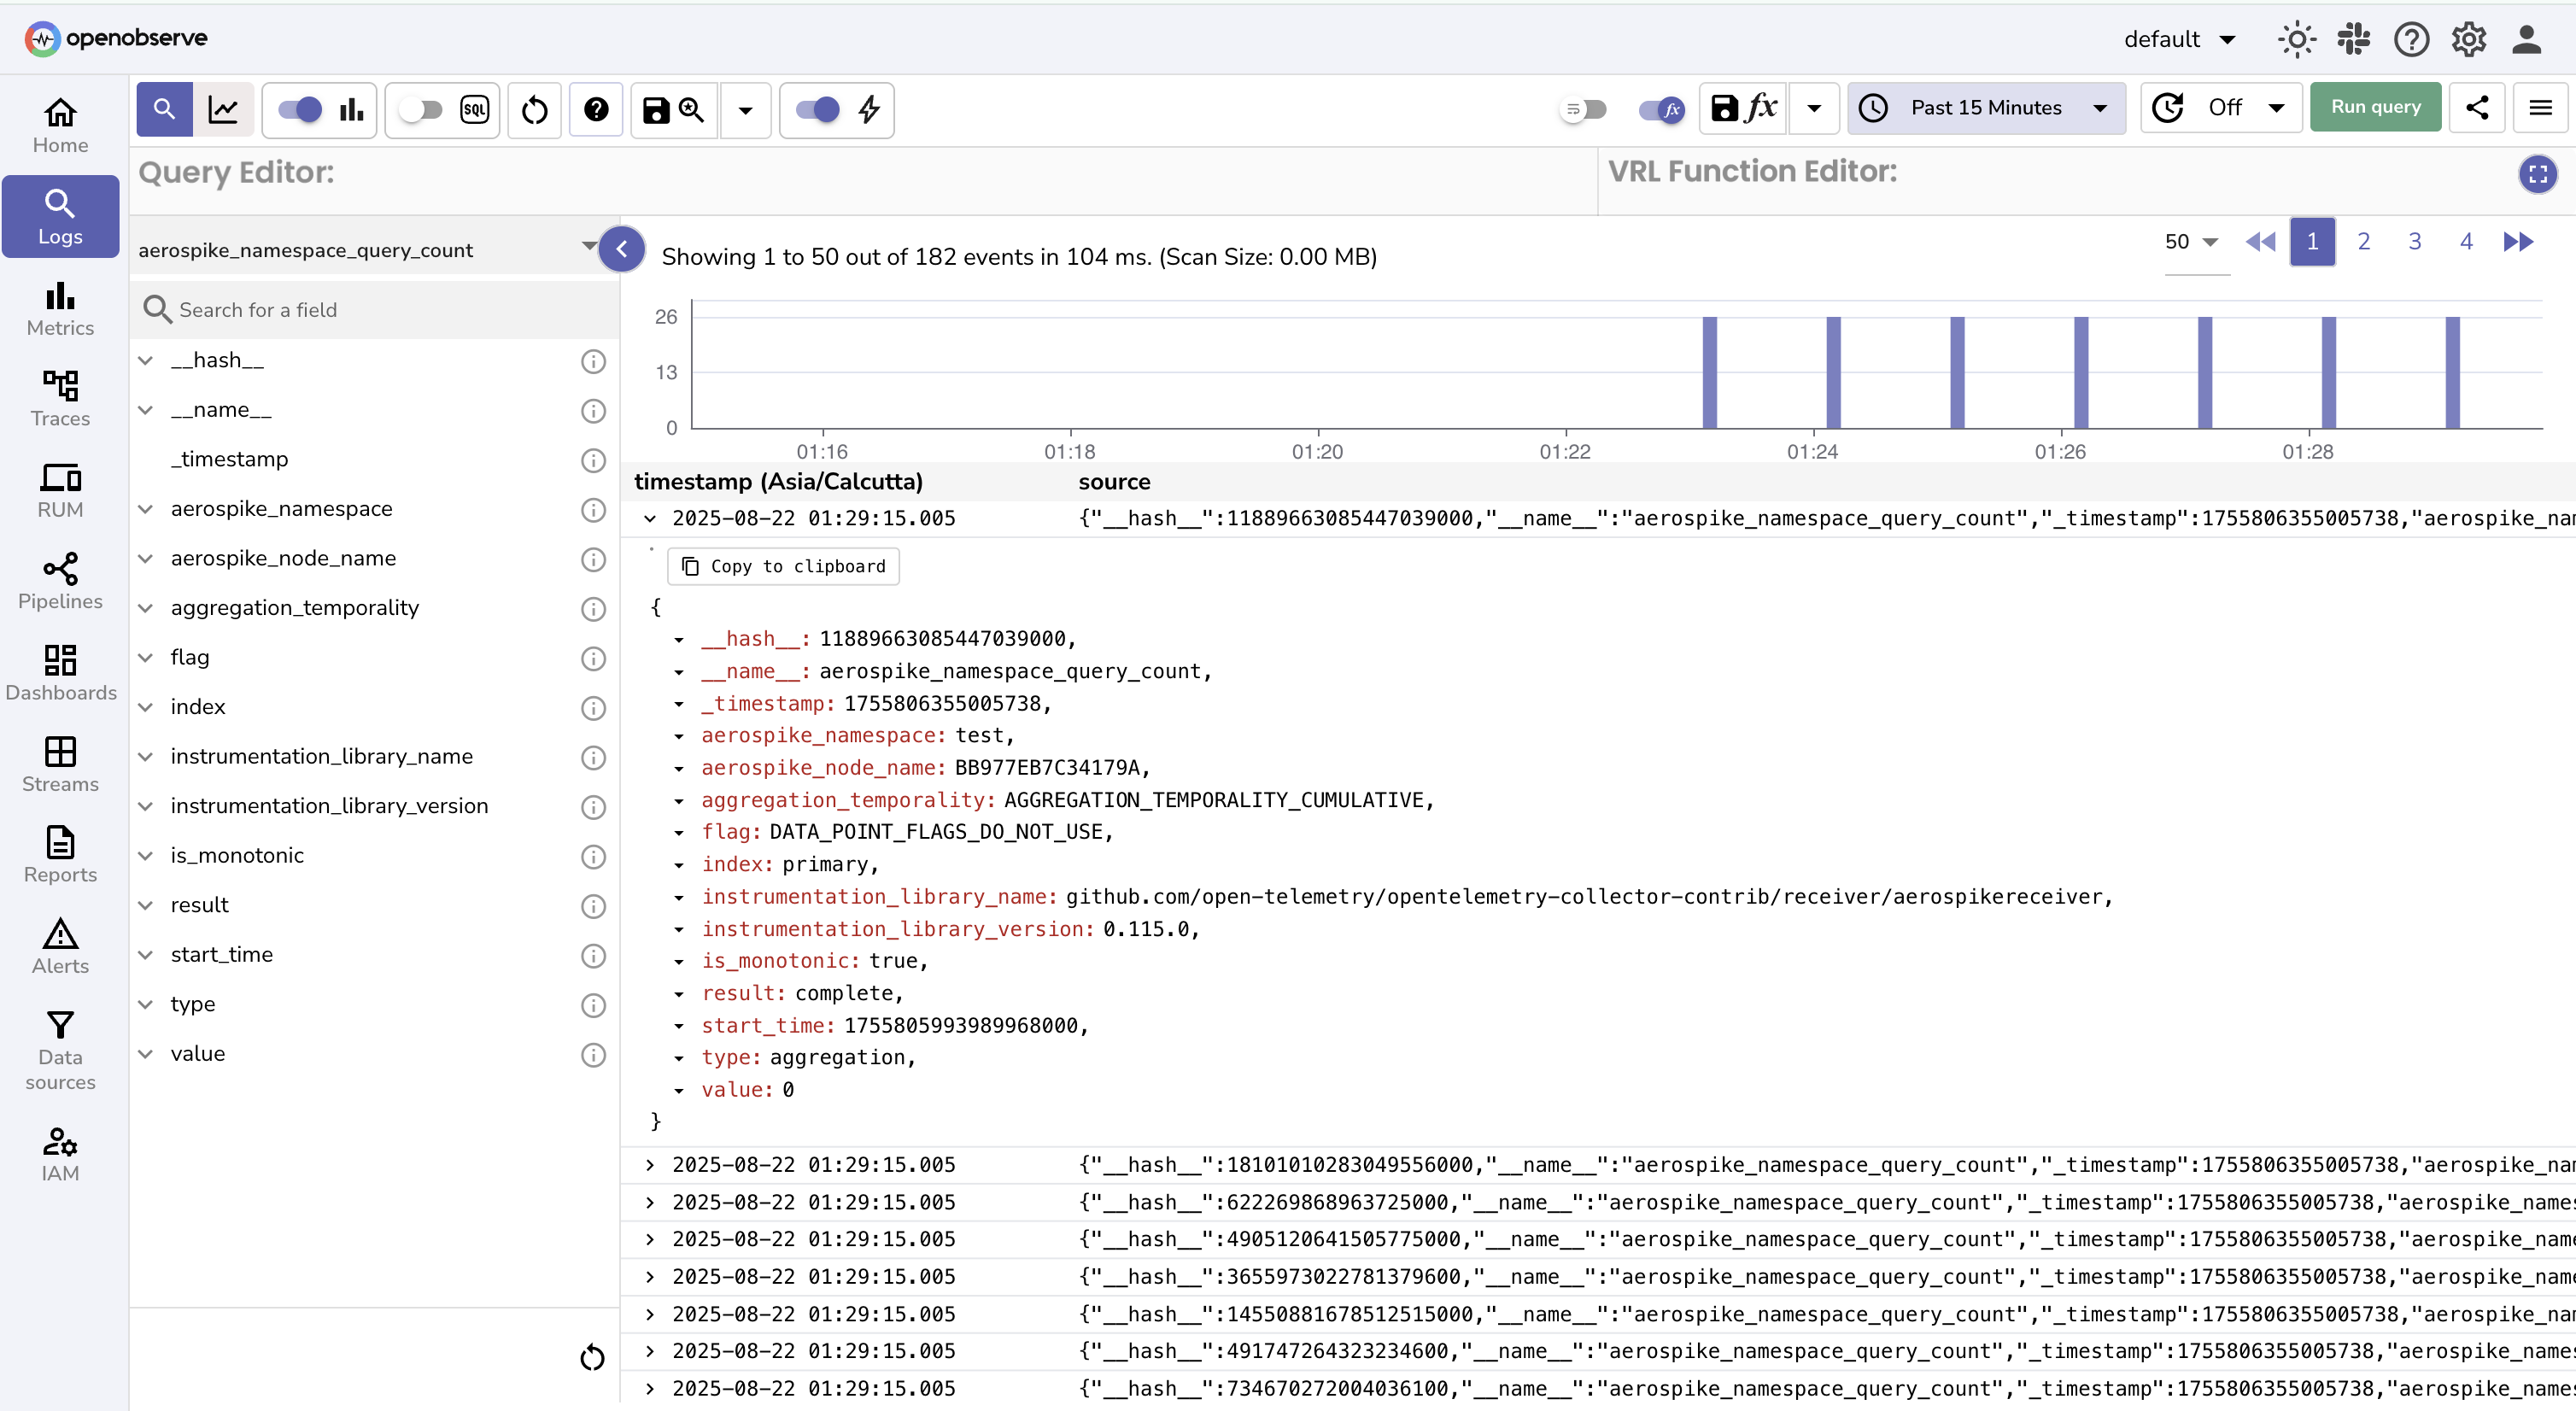Open the Dashboards panel

pos(59,670)
